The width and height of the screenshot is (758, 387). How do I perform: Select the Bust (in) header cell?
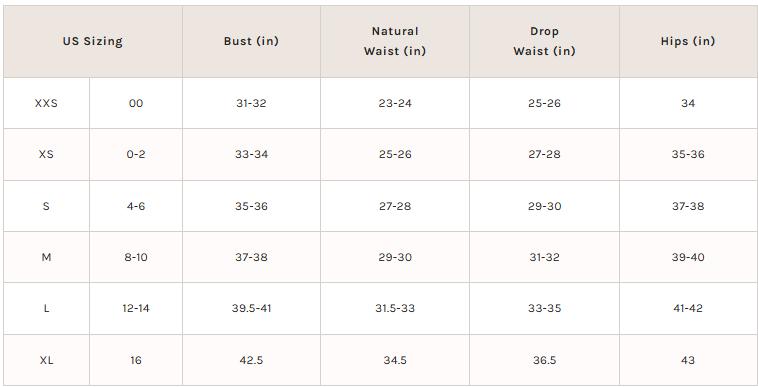(251, 41)
